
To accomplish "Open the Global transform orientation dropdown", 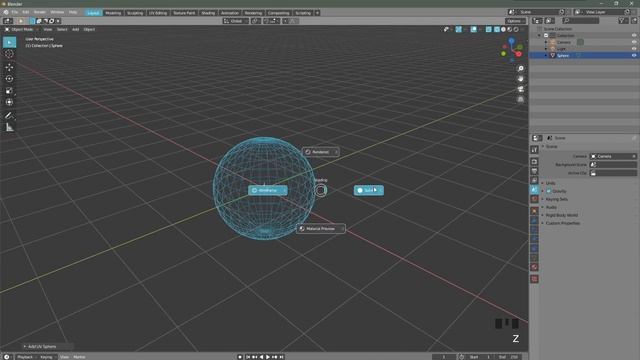I will click(x=236, y=21).
